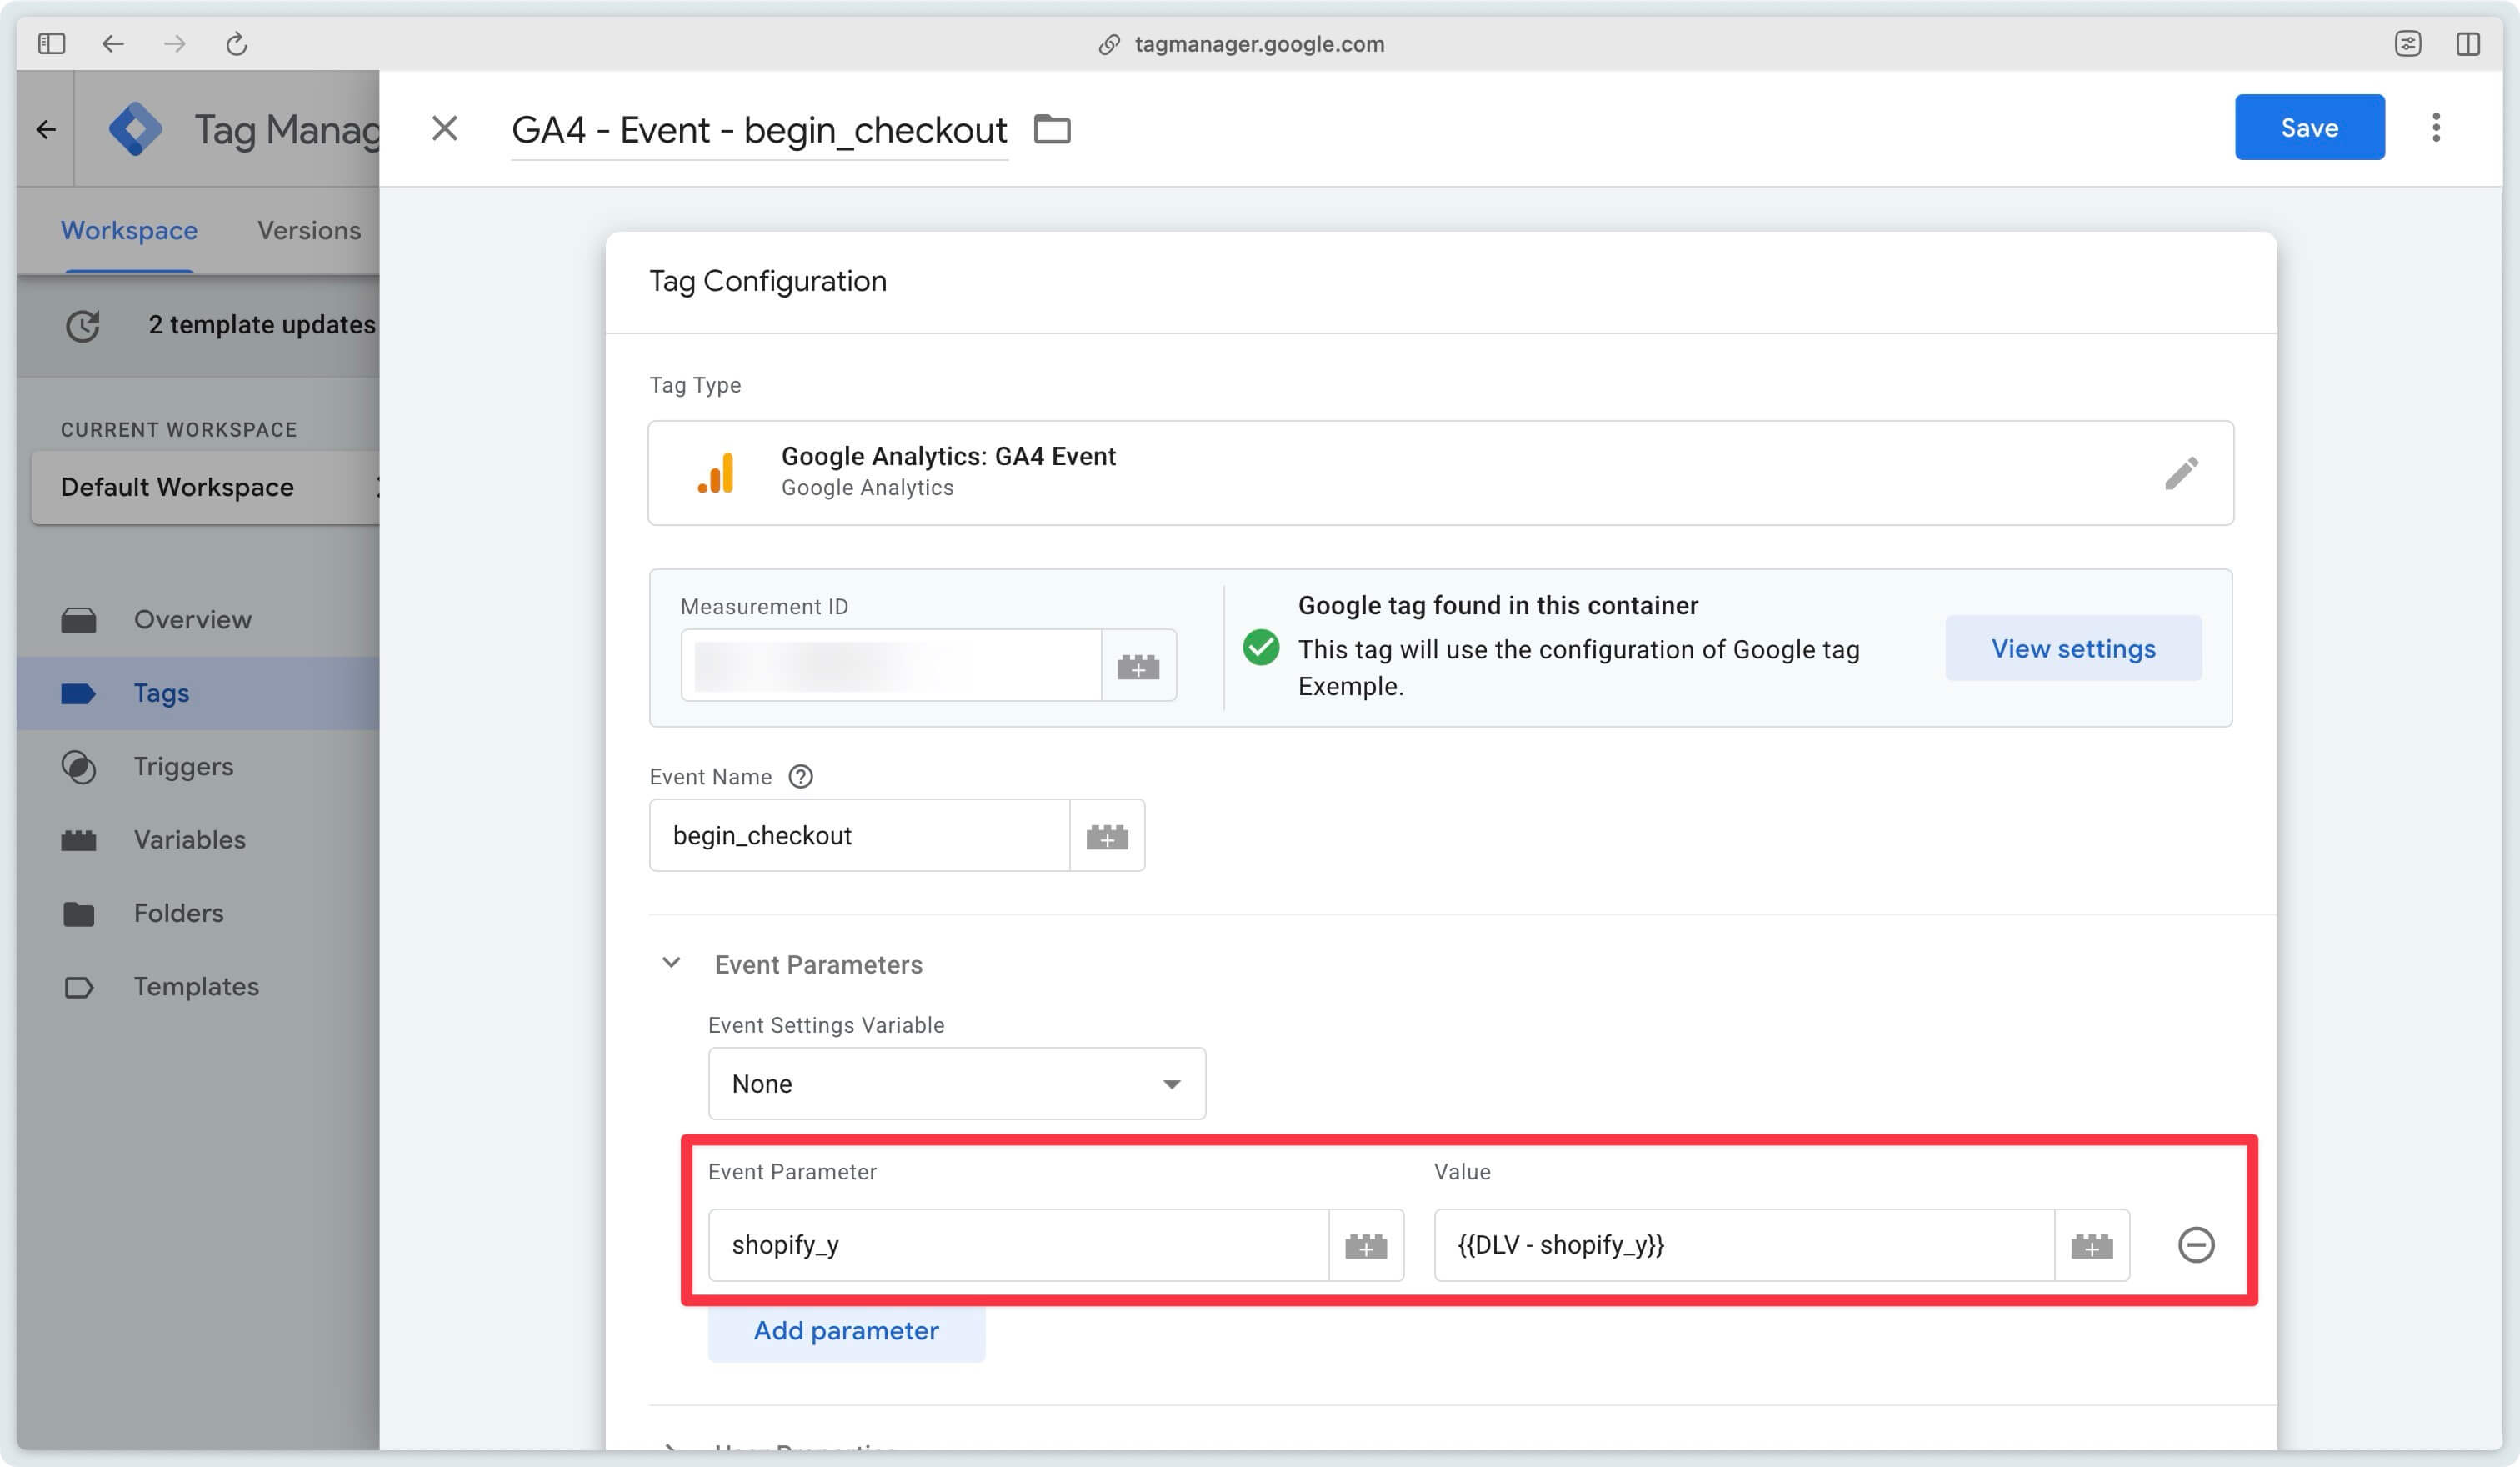2520x1467 pixels.
Task: Reload the page with the refresh icon
Action: pyautogui.click(x=236, y=44)
